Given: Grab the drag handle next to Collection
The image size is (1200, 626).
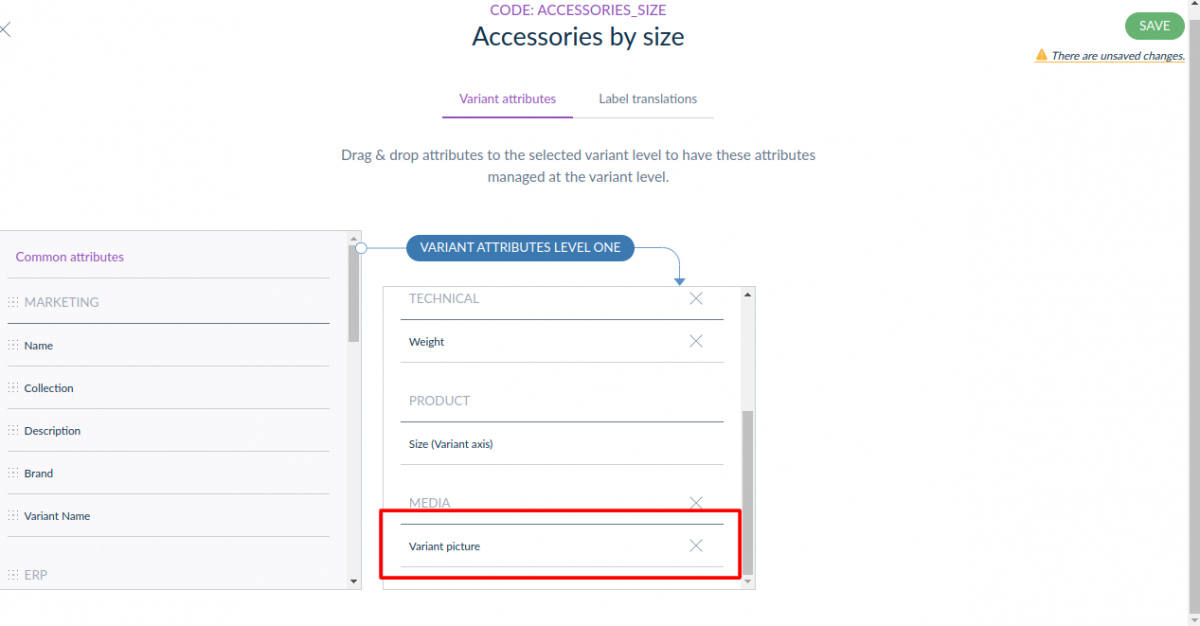Looking at the screenshot, I should [x=14, y=388].
